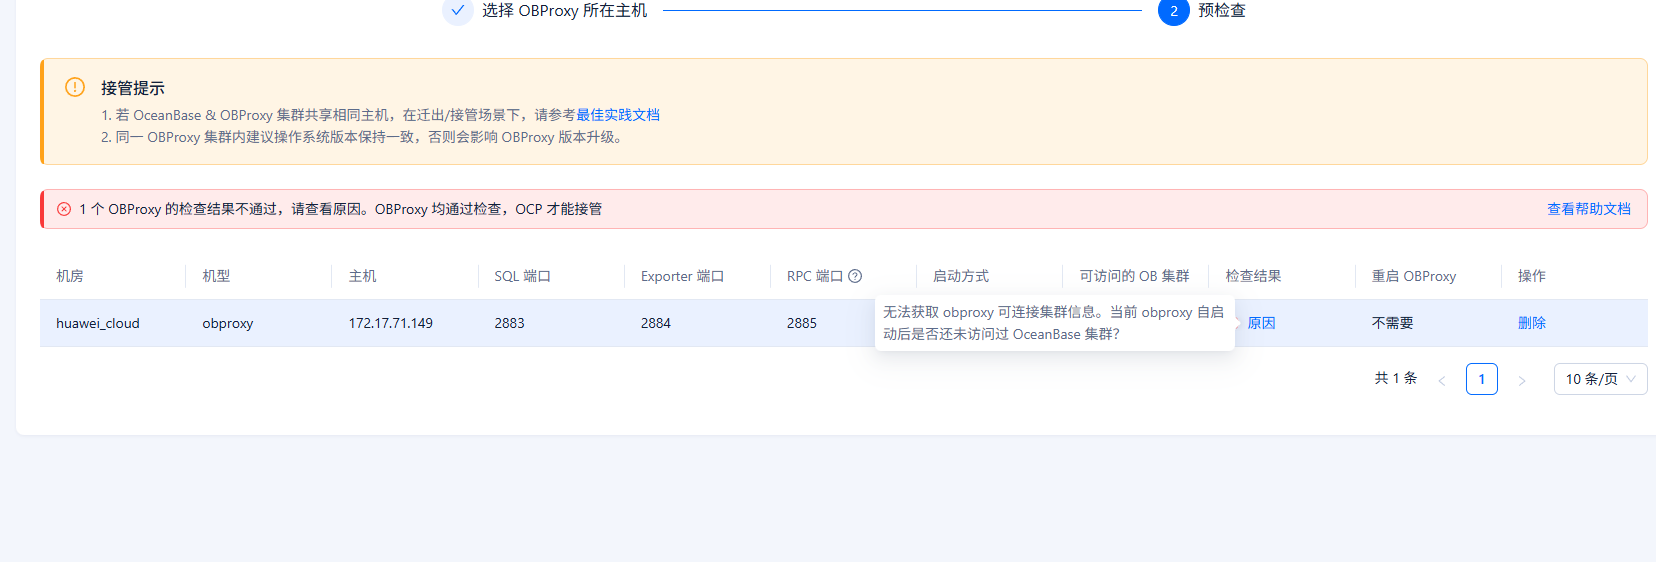Click the SQL 端口 column header
1656x562 pixels.
[522, 276]
